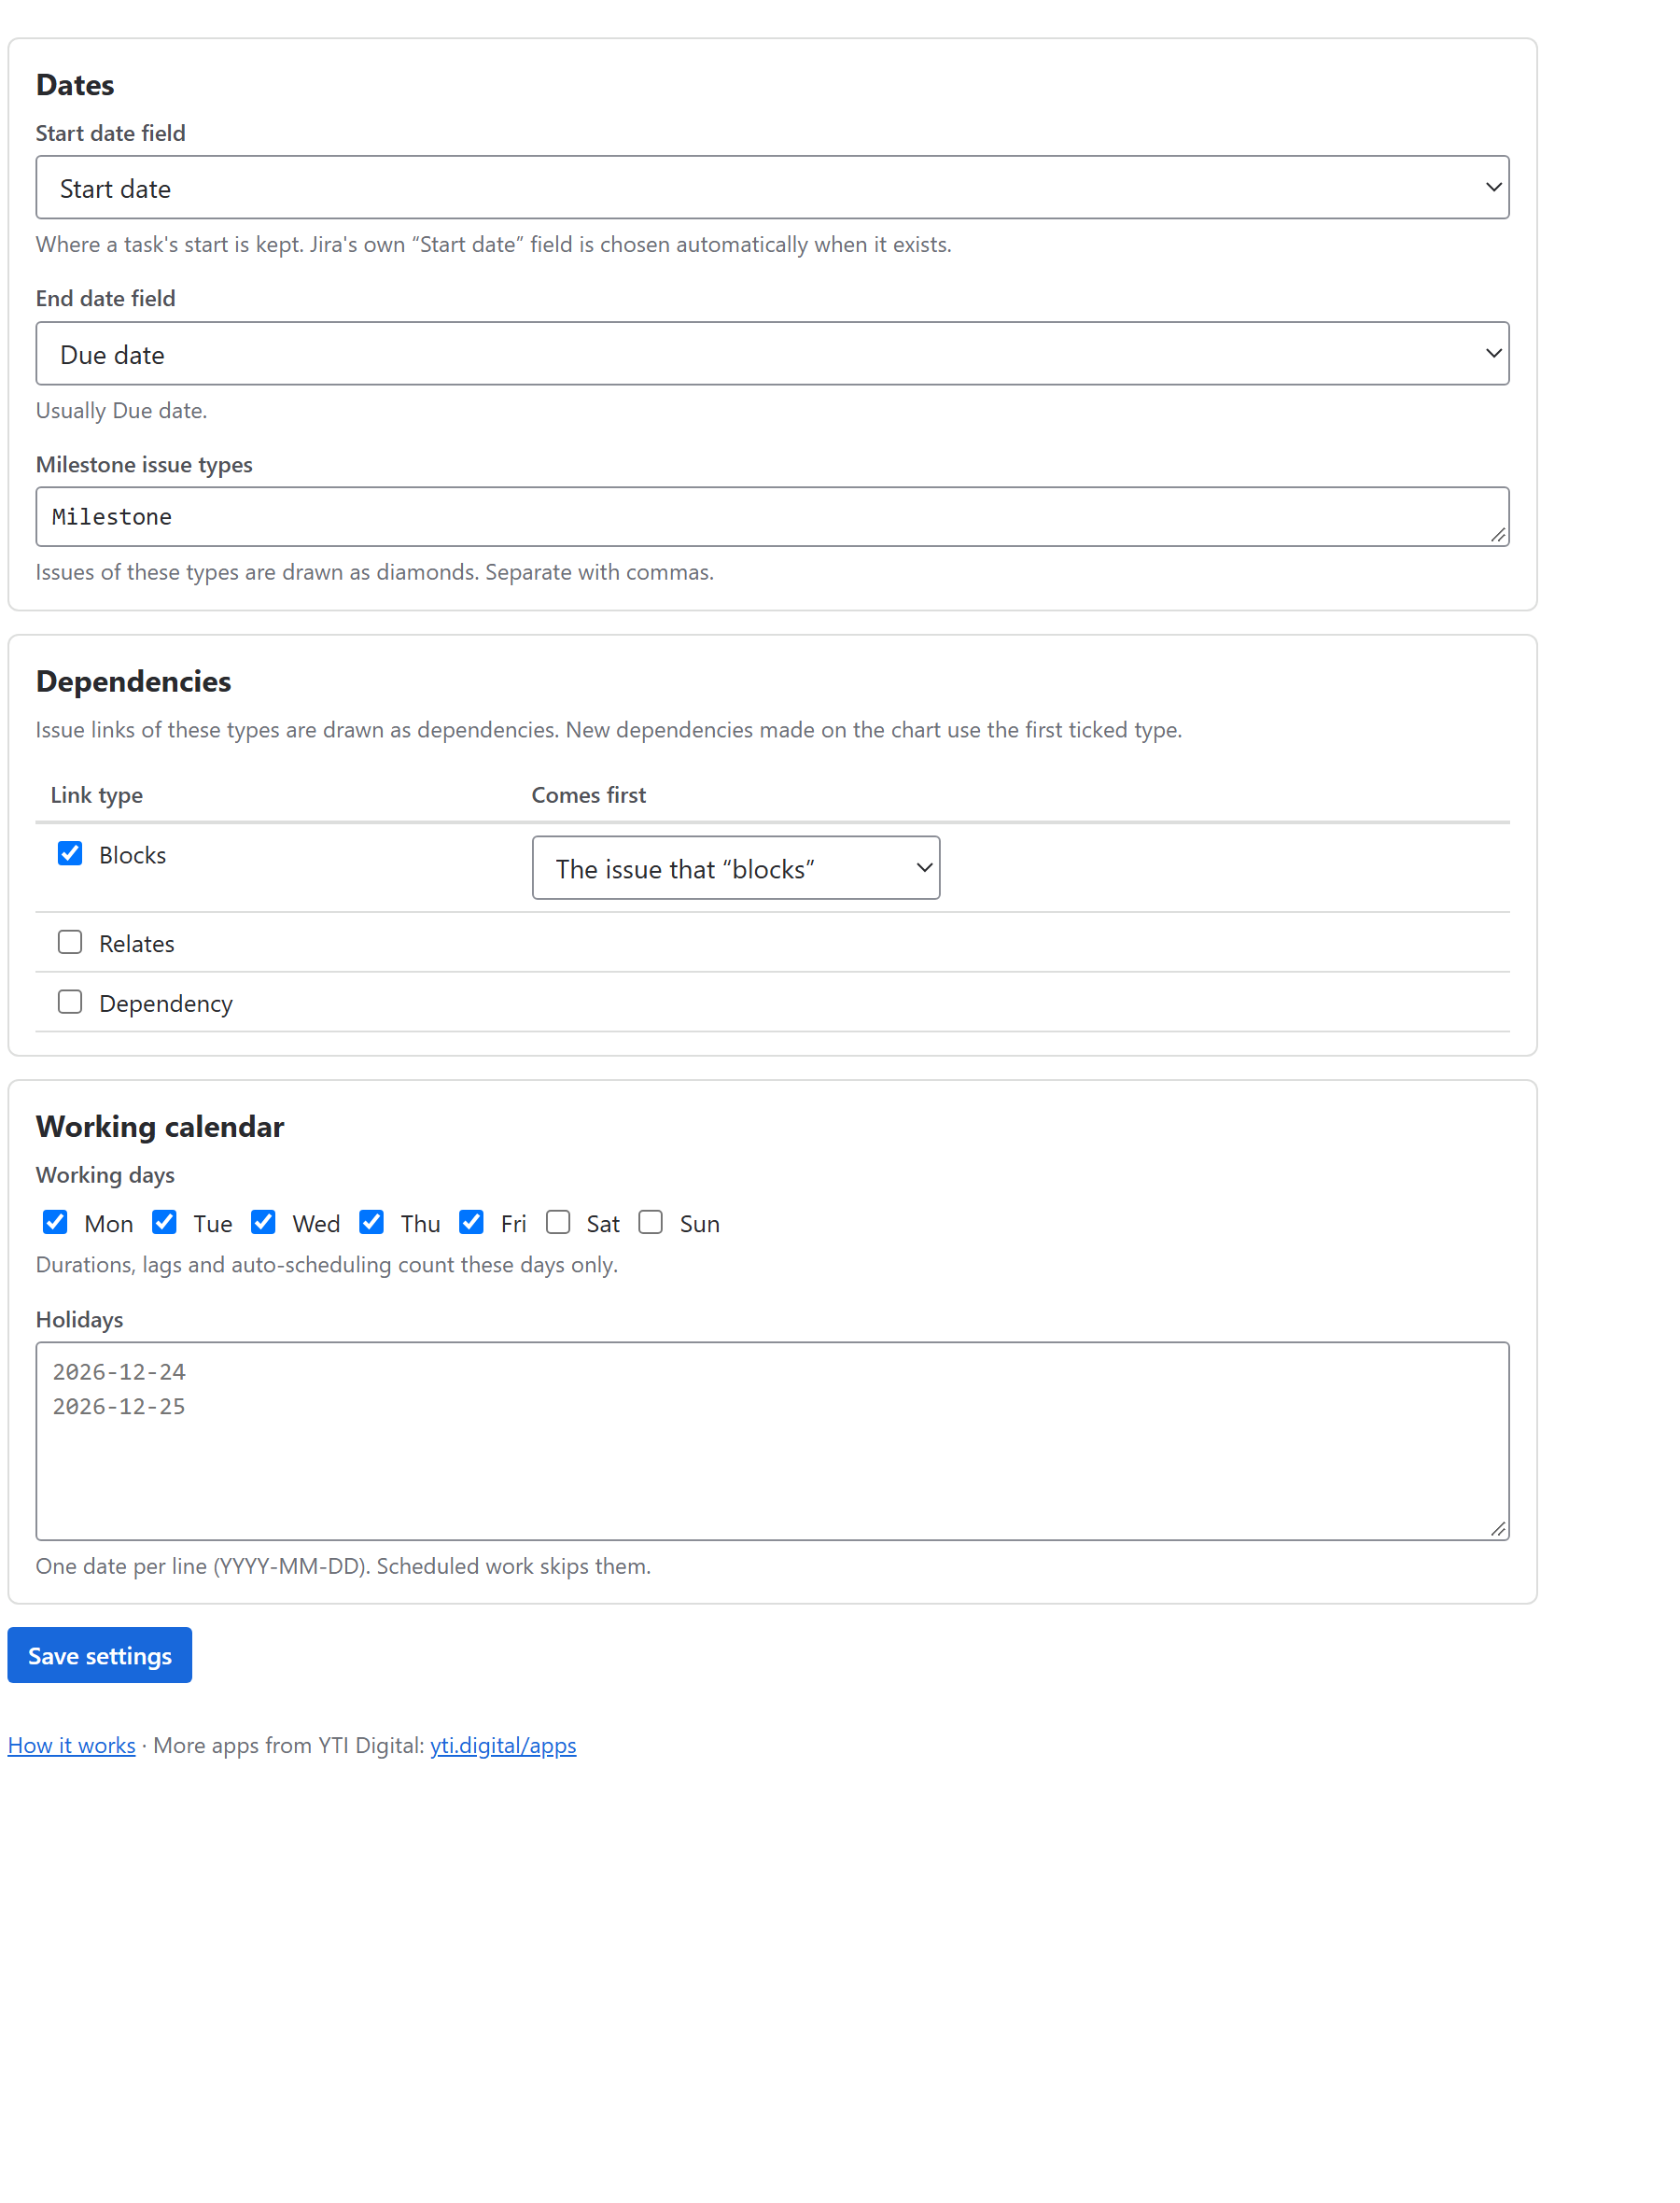Enable Sun as a working day
This screenshot has width=1680, height=2203.
[650, 1221]
